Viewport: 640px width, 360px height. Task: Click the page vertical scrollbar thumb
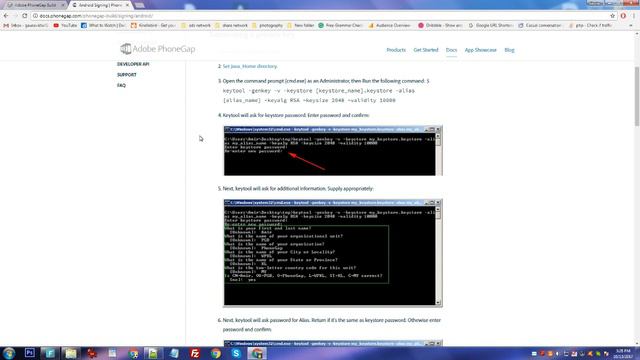[x=636, y=96]
